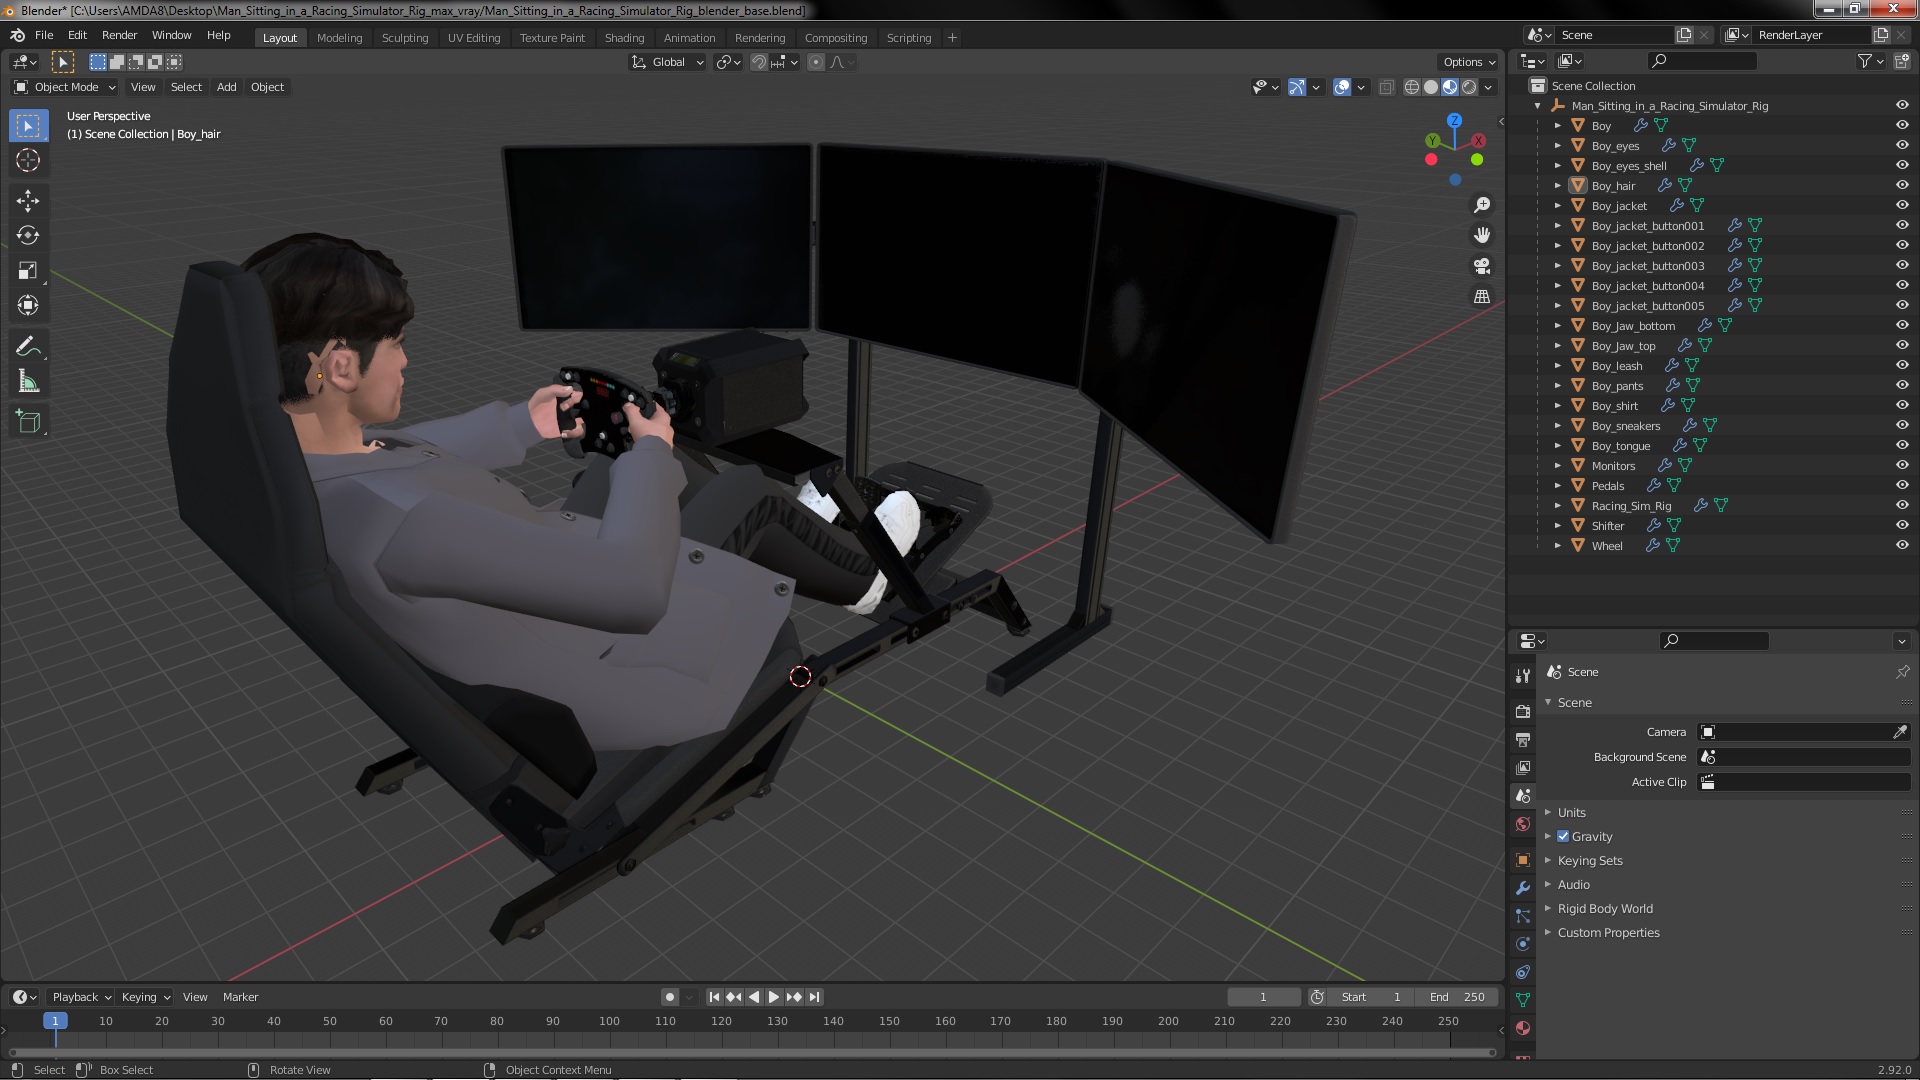Screen dimensions: 1920x1080
Task: Expand Racing_Sim_Rig tree item
Action: pos(1557,505)
